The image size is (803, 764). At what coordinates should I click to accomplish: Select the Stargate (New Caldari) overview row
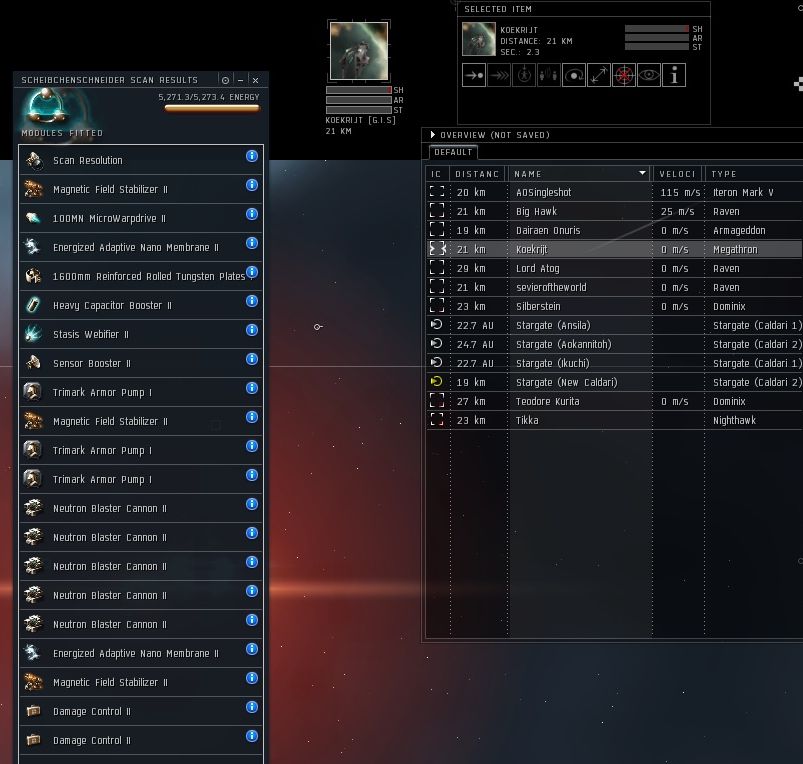615,383
